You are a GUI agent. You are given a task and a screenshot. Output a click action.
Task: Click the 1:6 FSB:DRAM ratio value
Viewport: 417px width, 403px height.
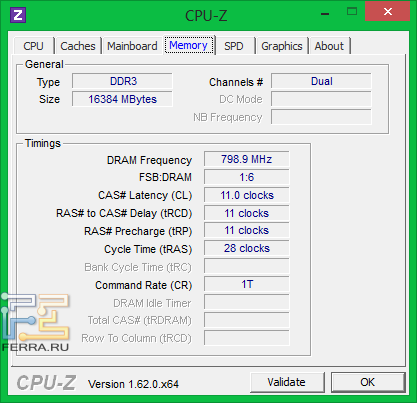coord(247,177)
